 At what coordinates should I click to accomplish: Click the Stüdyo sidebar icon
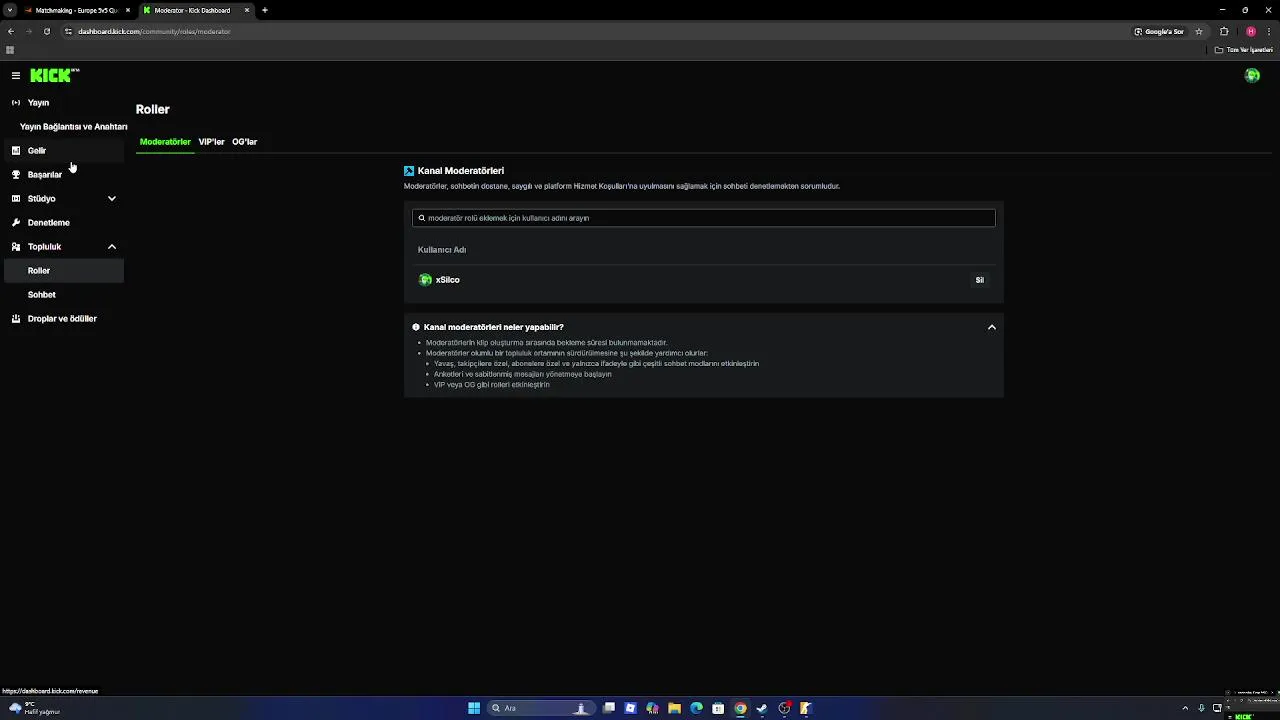point(16,198)
